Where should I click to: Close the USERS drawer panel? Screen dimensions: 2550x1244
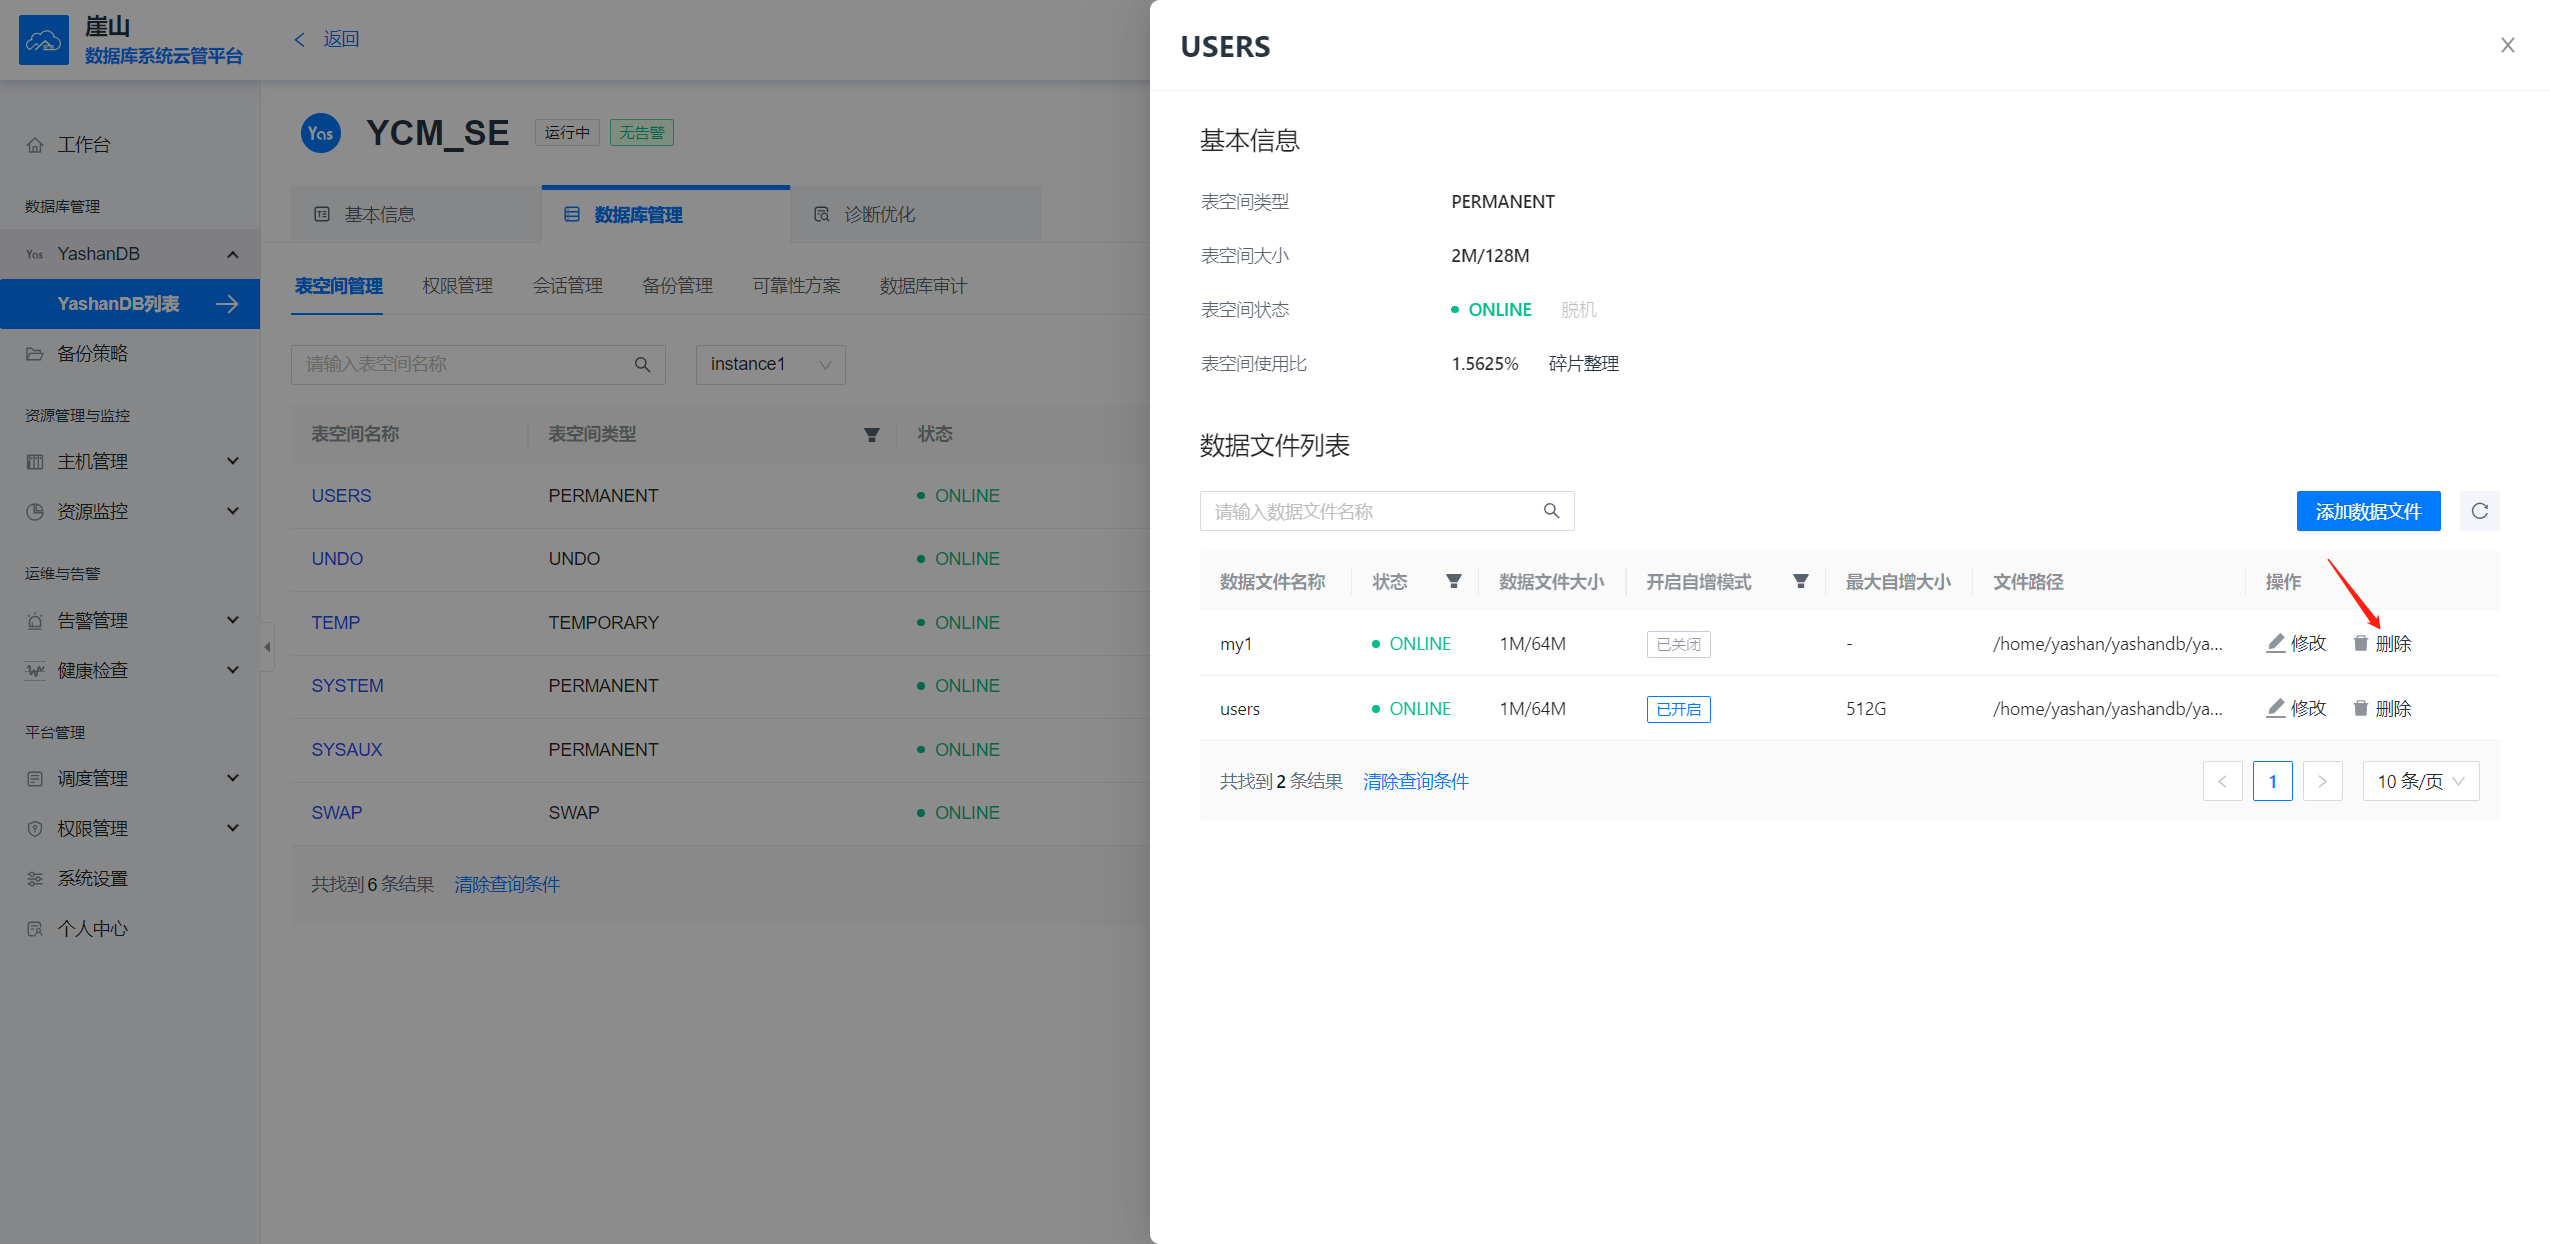2507,45
